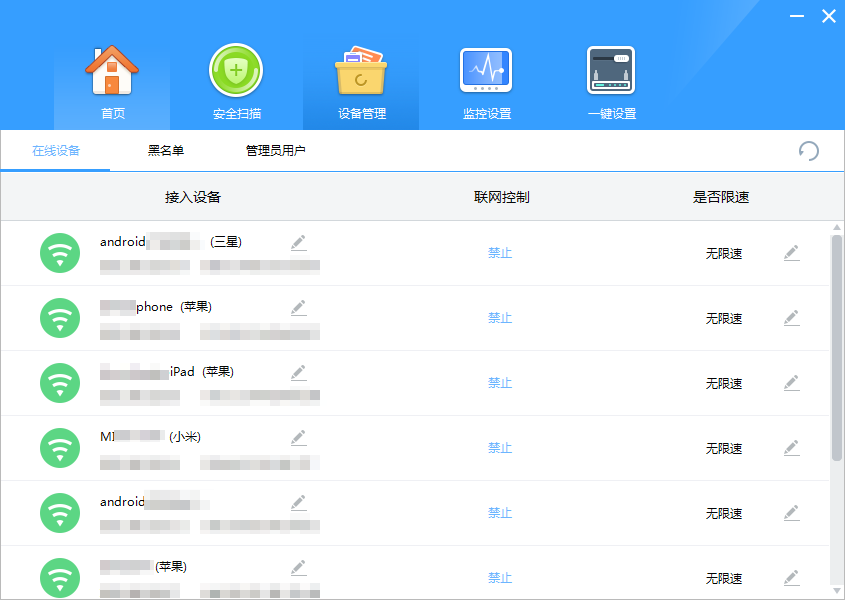Click 禁止 to block the 三星 device
This screenshot has width=845, height=600.
500,253
